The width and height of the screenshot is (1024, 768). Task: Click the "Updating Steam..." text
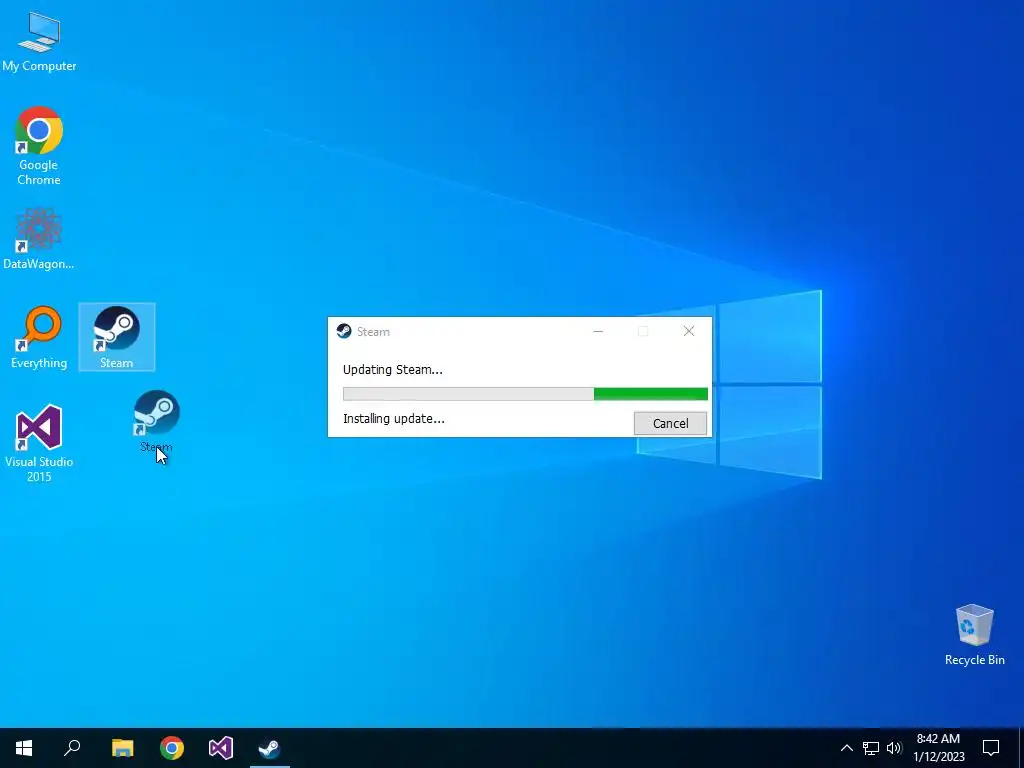click(x=392, y=370)
